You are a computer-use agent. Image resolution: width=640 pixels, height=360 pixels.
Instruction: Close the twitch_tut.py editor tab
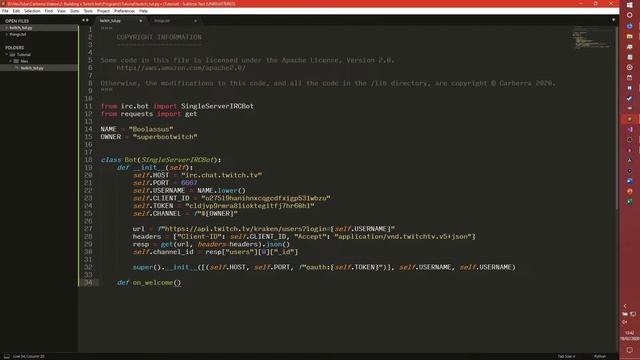tap(141, 21)
